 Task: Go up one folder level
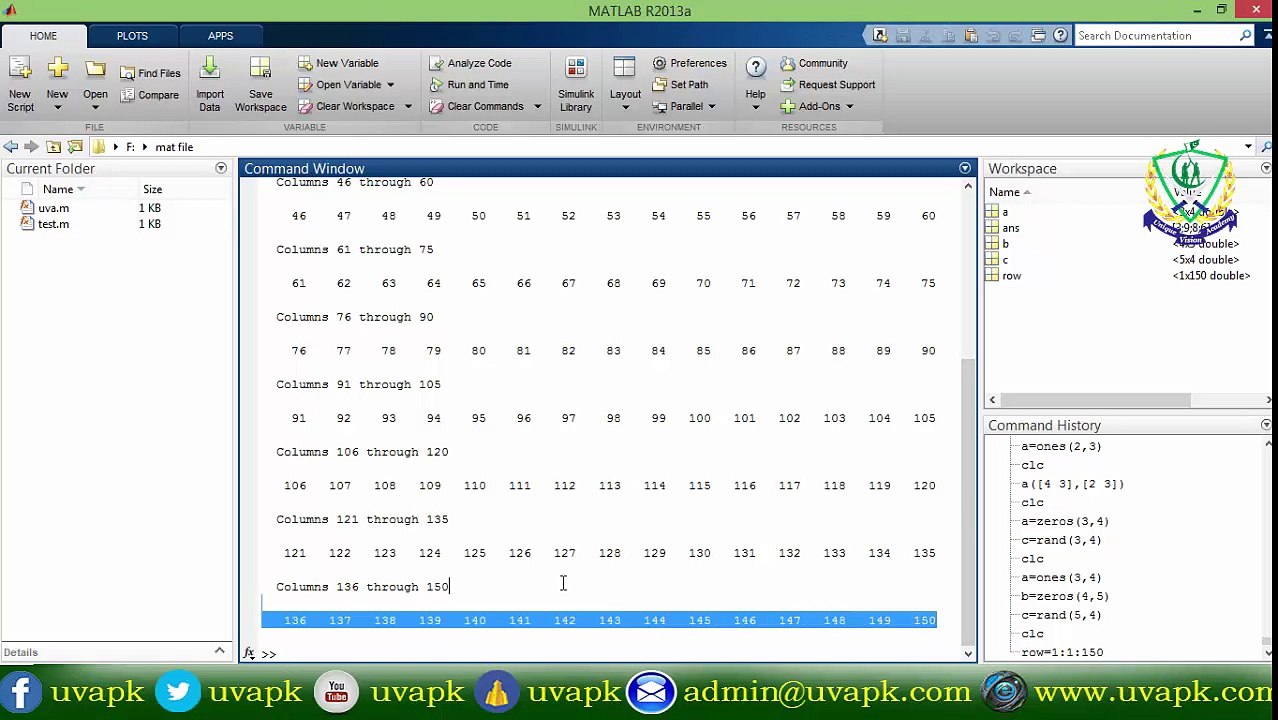54,147
